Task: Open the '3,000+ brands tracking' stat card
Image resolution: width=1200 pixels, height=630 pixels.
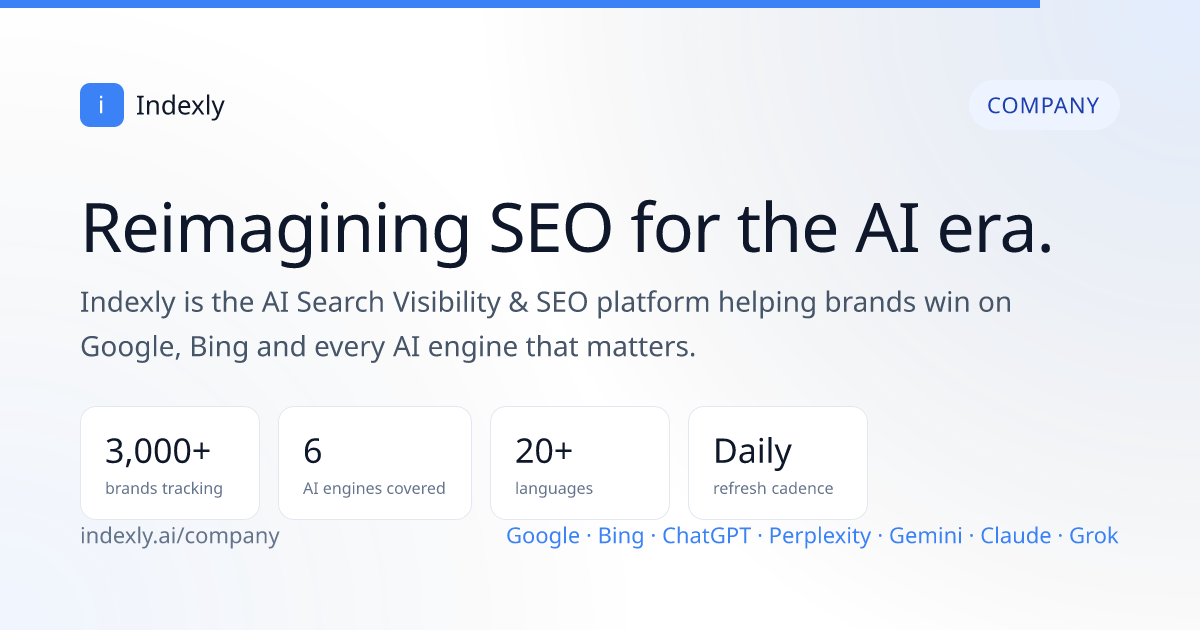Action: (x=170, y=463)
